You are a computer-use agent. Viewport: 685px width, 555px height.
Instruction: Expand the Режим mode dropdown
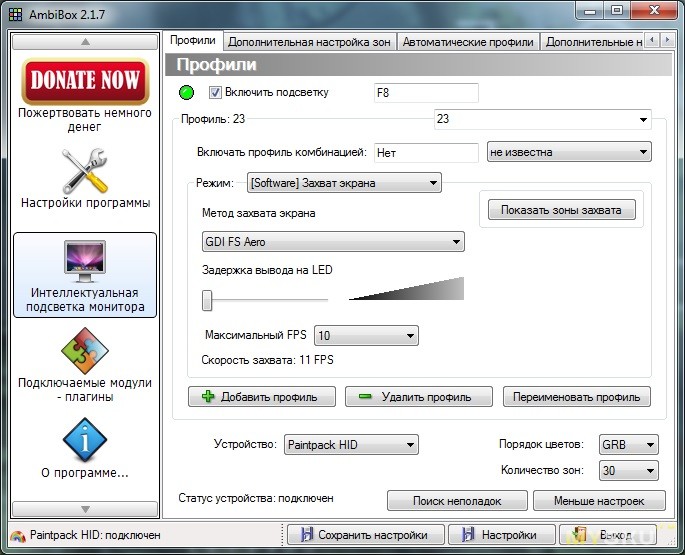344,183
